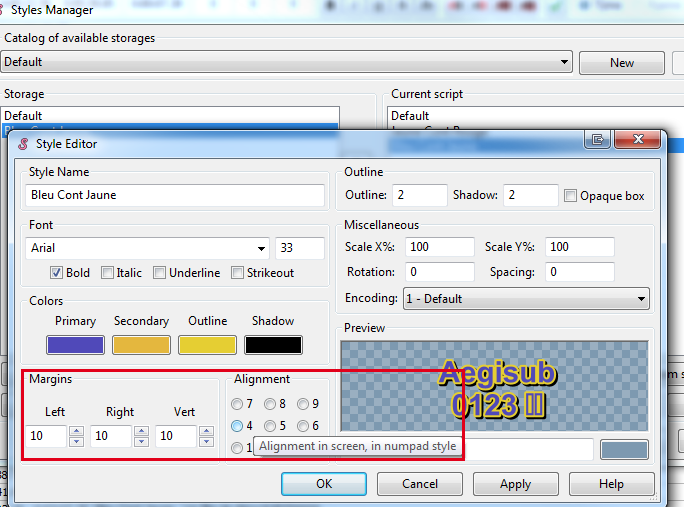Select alignment 5 radio button
This screenshot has height=507, width=684.
point(270,426)
